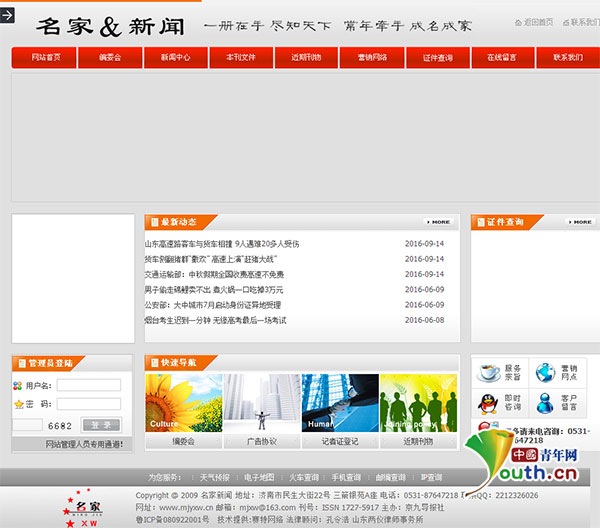Screen dimensions: 600x528
Task: Open the 在线留言 menu item
Action: (x=502, y=58)
